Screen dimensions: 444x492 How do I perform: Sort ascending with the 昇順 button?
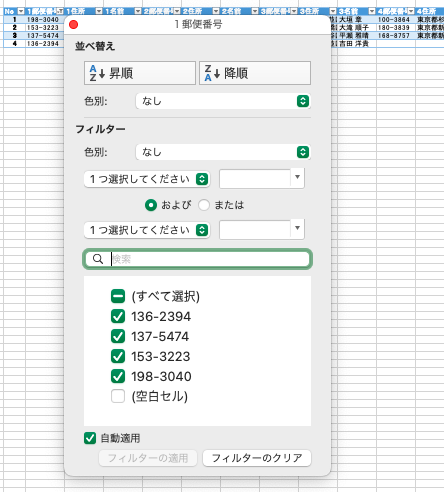click(x=140, y=73)
